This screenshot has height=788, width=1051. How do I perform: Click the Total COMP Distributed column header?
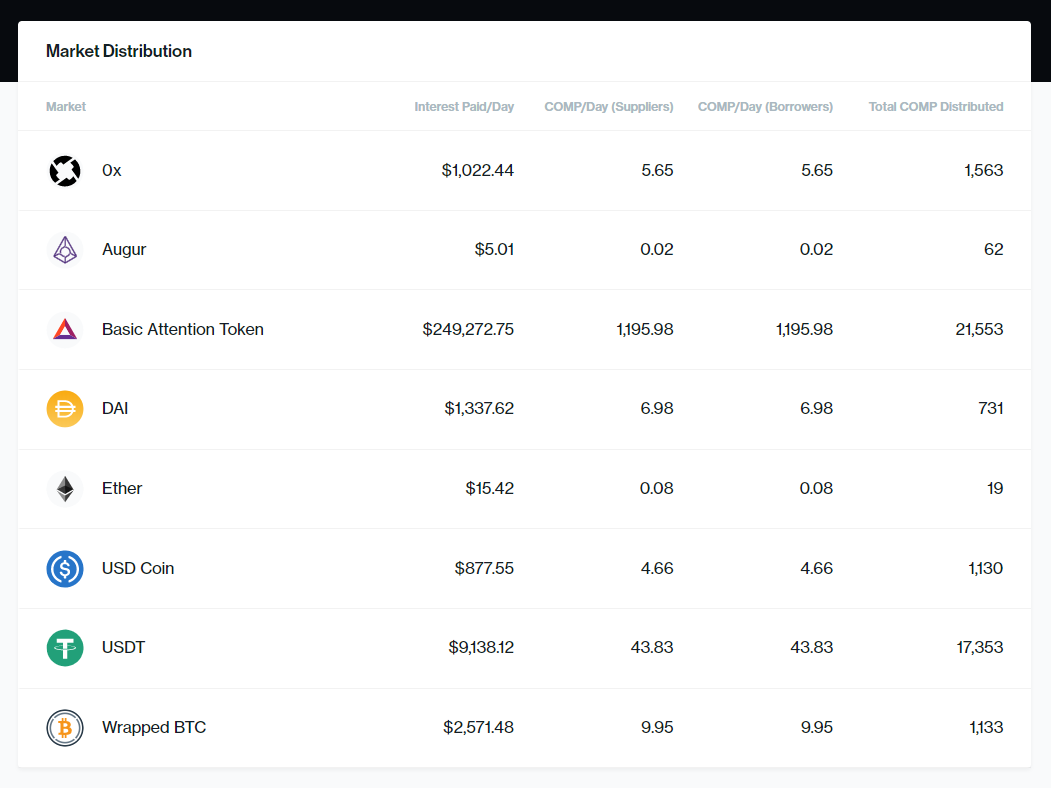[936, 107]
